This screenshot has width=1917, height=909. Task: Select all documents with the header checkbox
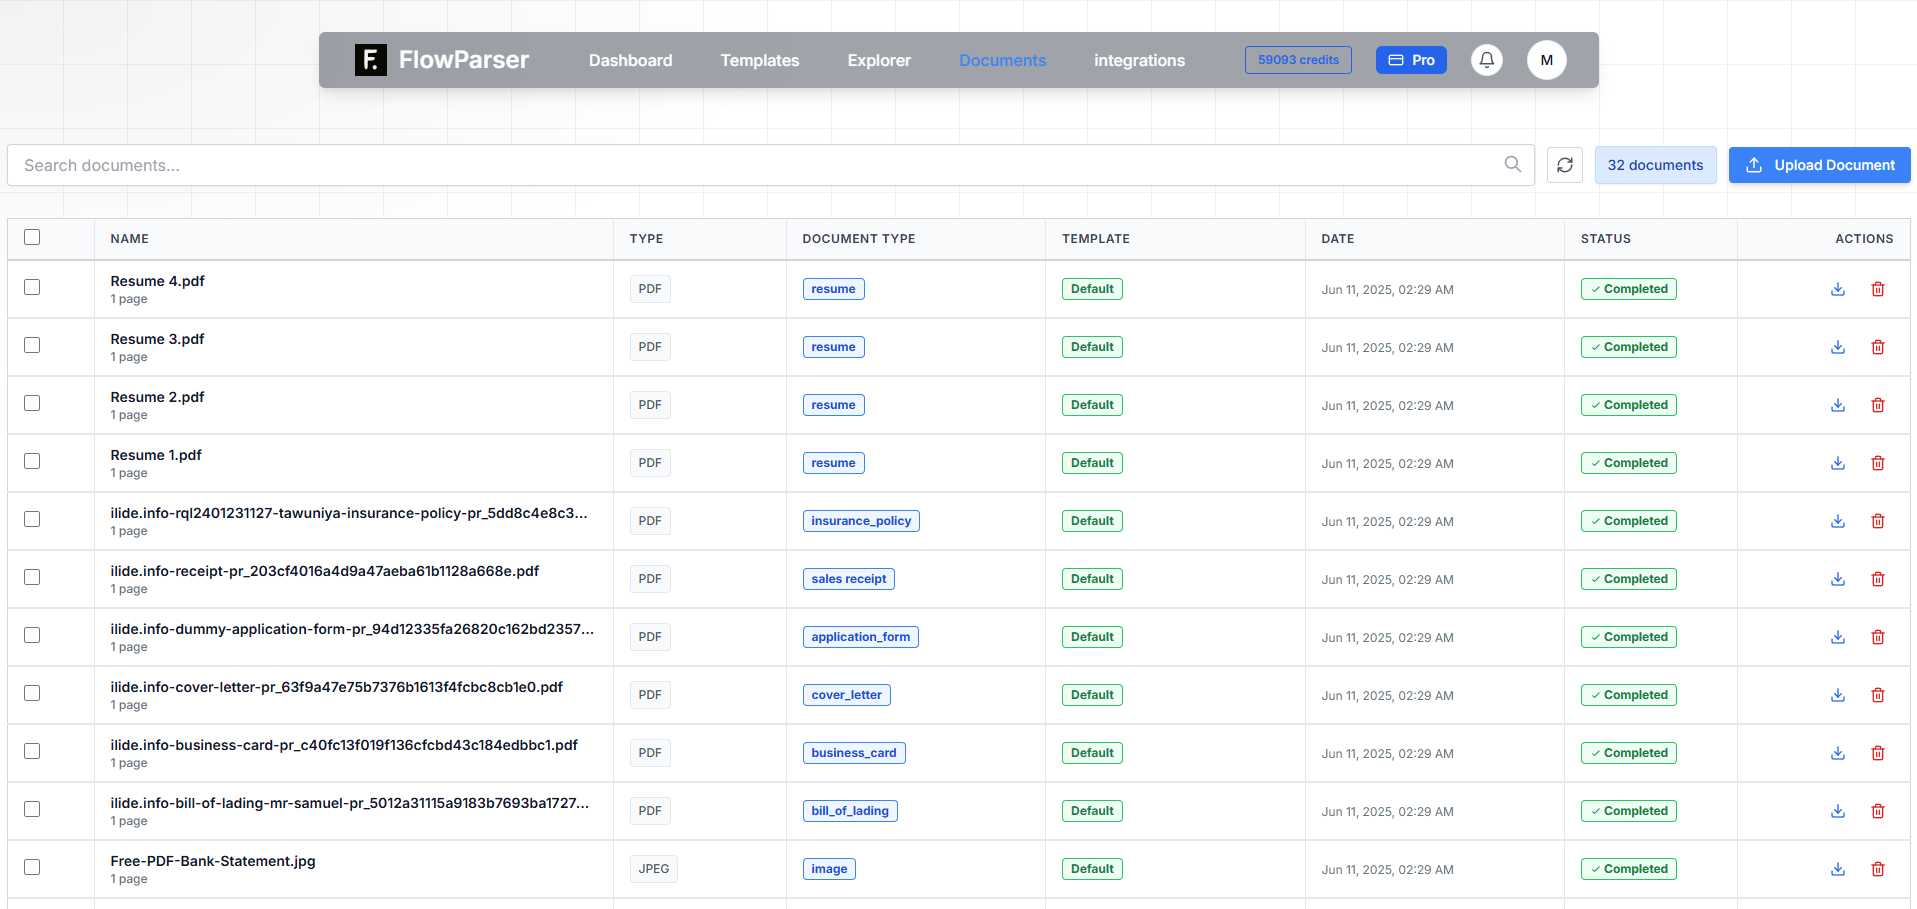32,237
